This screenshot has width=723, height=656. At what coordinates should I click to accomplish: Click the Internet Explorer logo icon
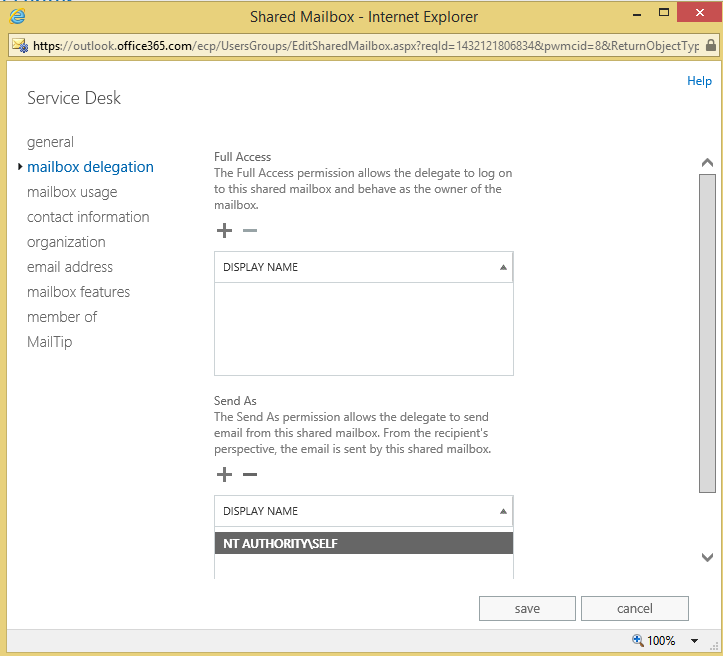pyautogui.click(x=18, y=17)
